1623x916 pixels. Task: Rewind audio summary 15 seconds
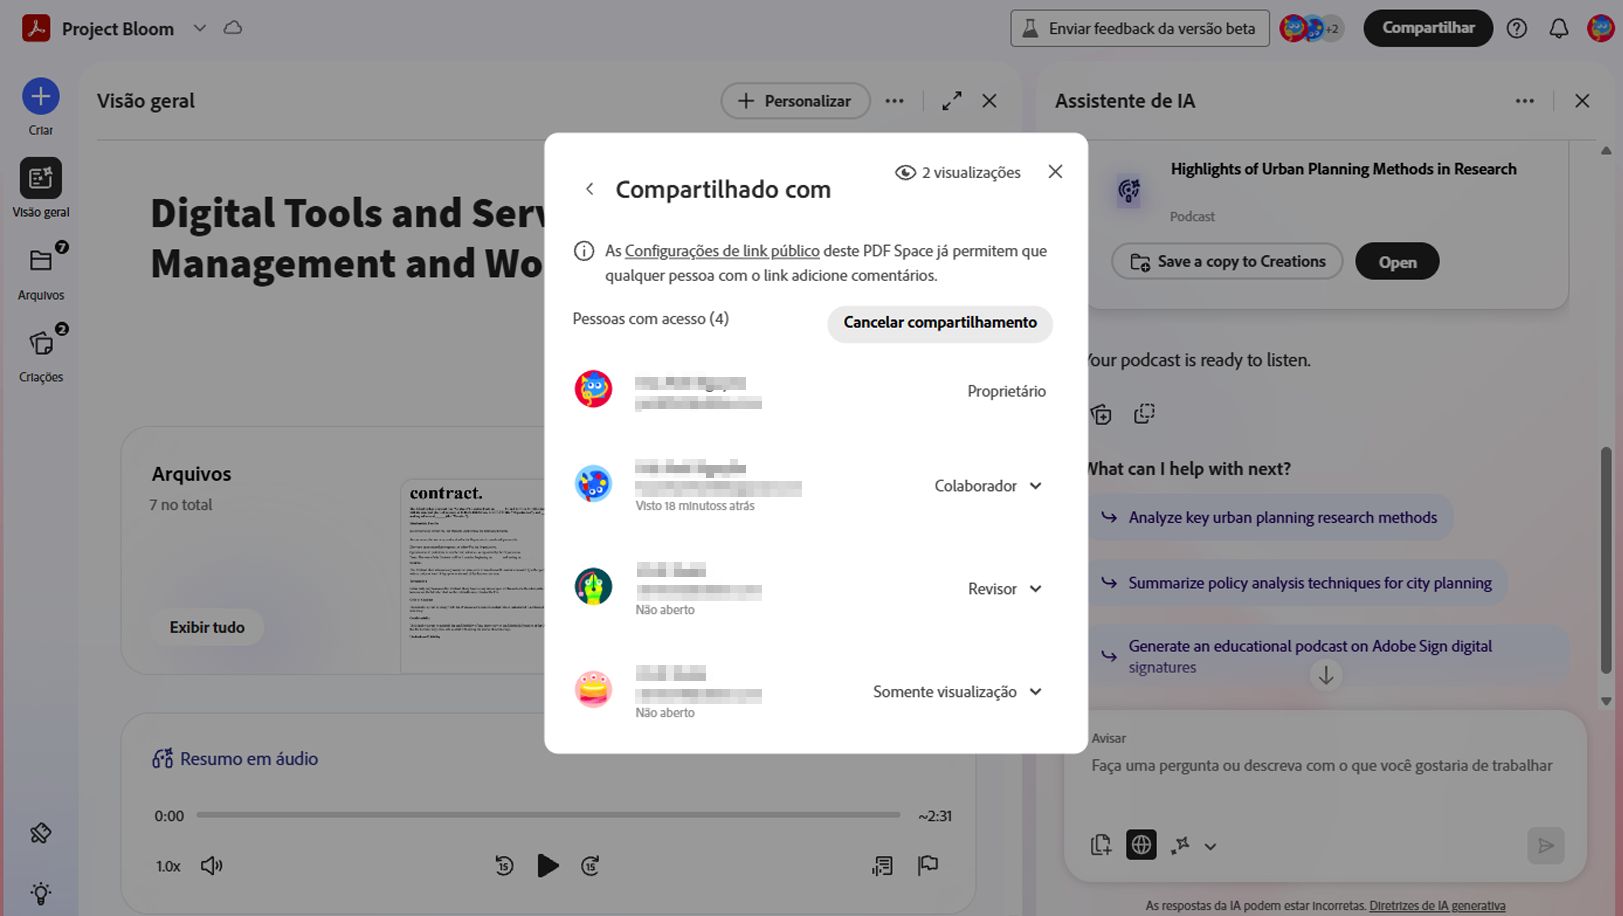tap(504, 866)
